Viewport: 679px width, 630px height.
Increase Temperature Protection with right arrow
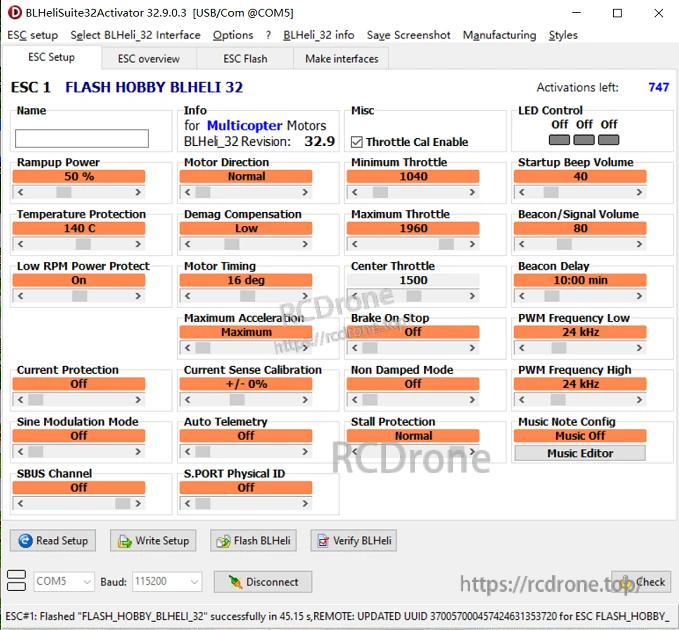coord(138,244)
